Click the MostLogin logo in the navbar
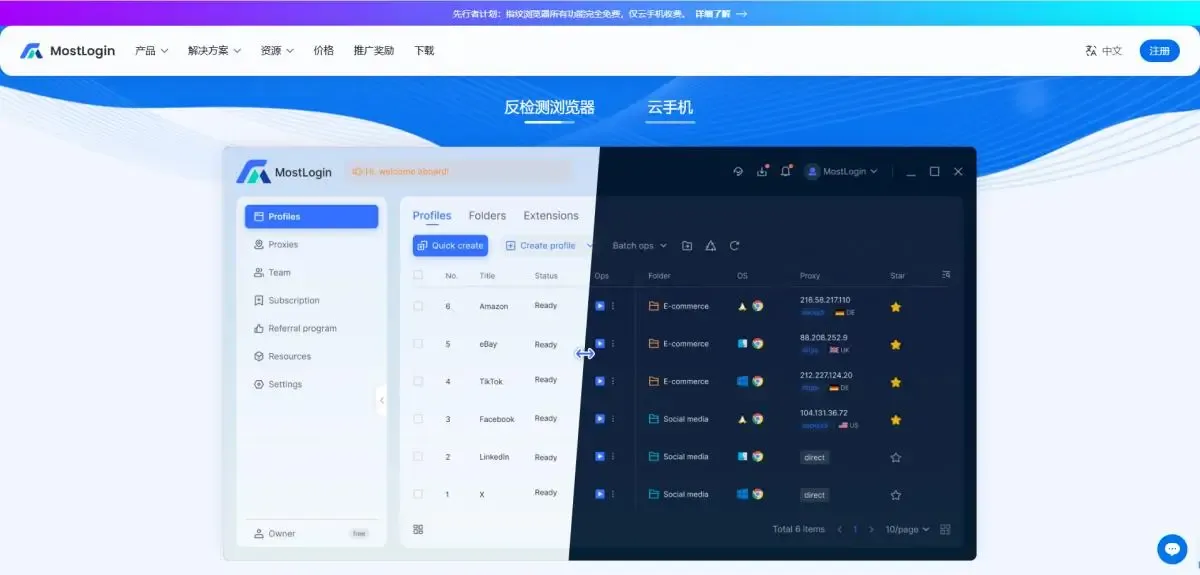Image resolution: width=1200 pixels, height=575 pixels. tap(67, 51)
